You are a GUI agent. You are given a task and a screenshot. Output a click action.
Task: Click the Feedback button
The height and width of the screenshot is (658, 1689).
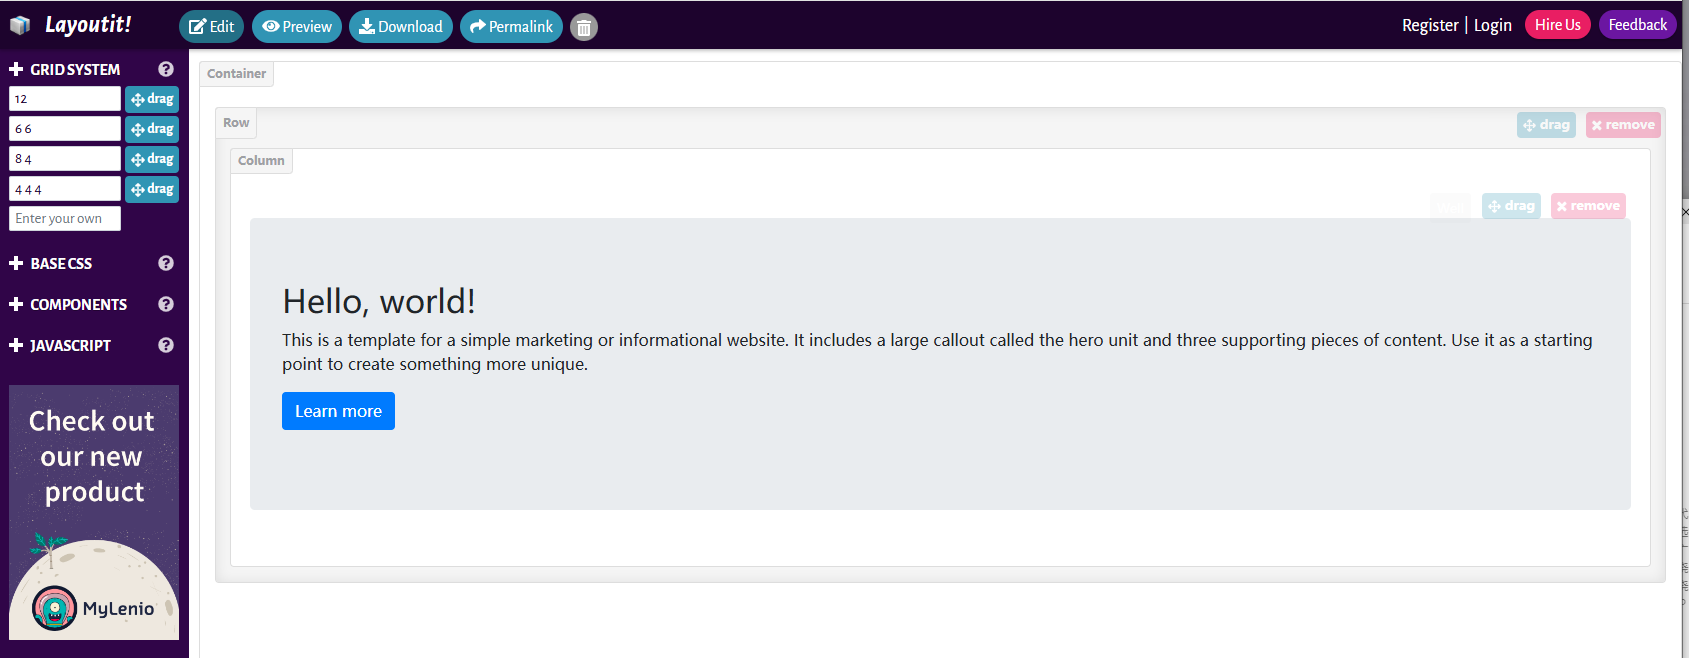pos(1638,25)
